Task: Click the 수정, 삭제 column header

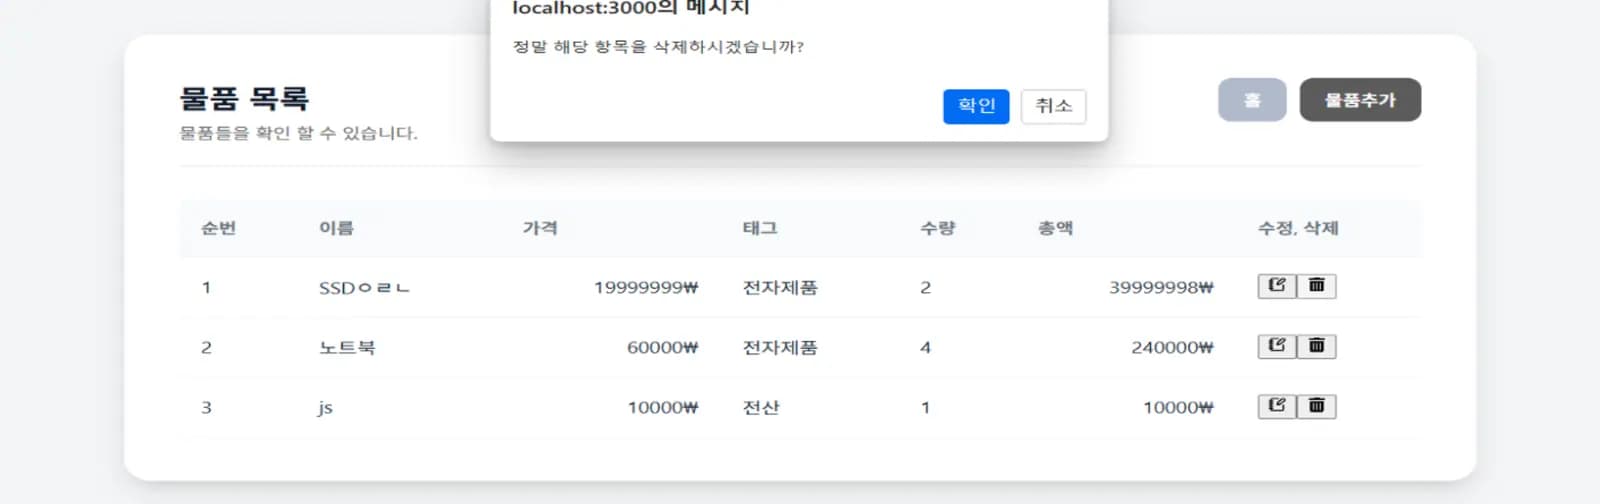Action: click(x=1298, y=228)
